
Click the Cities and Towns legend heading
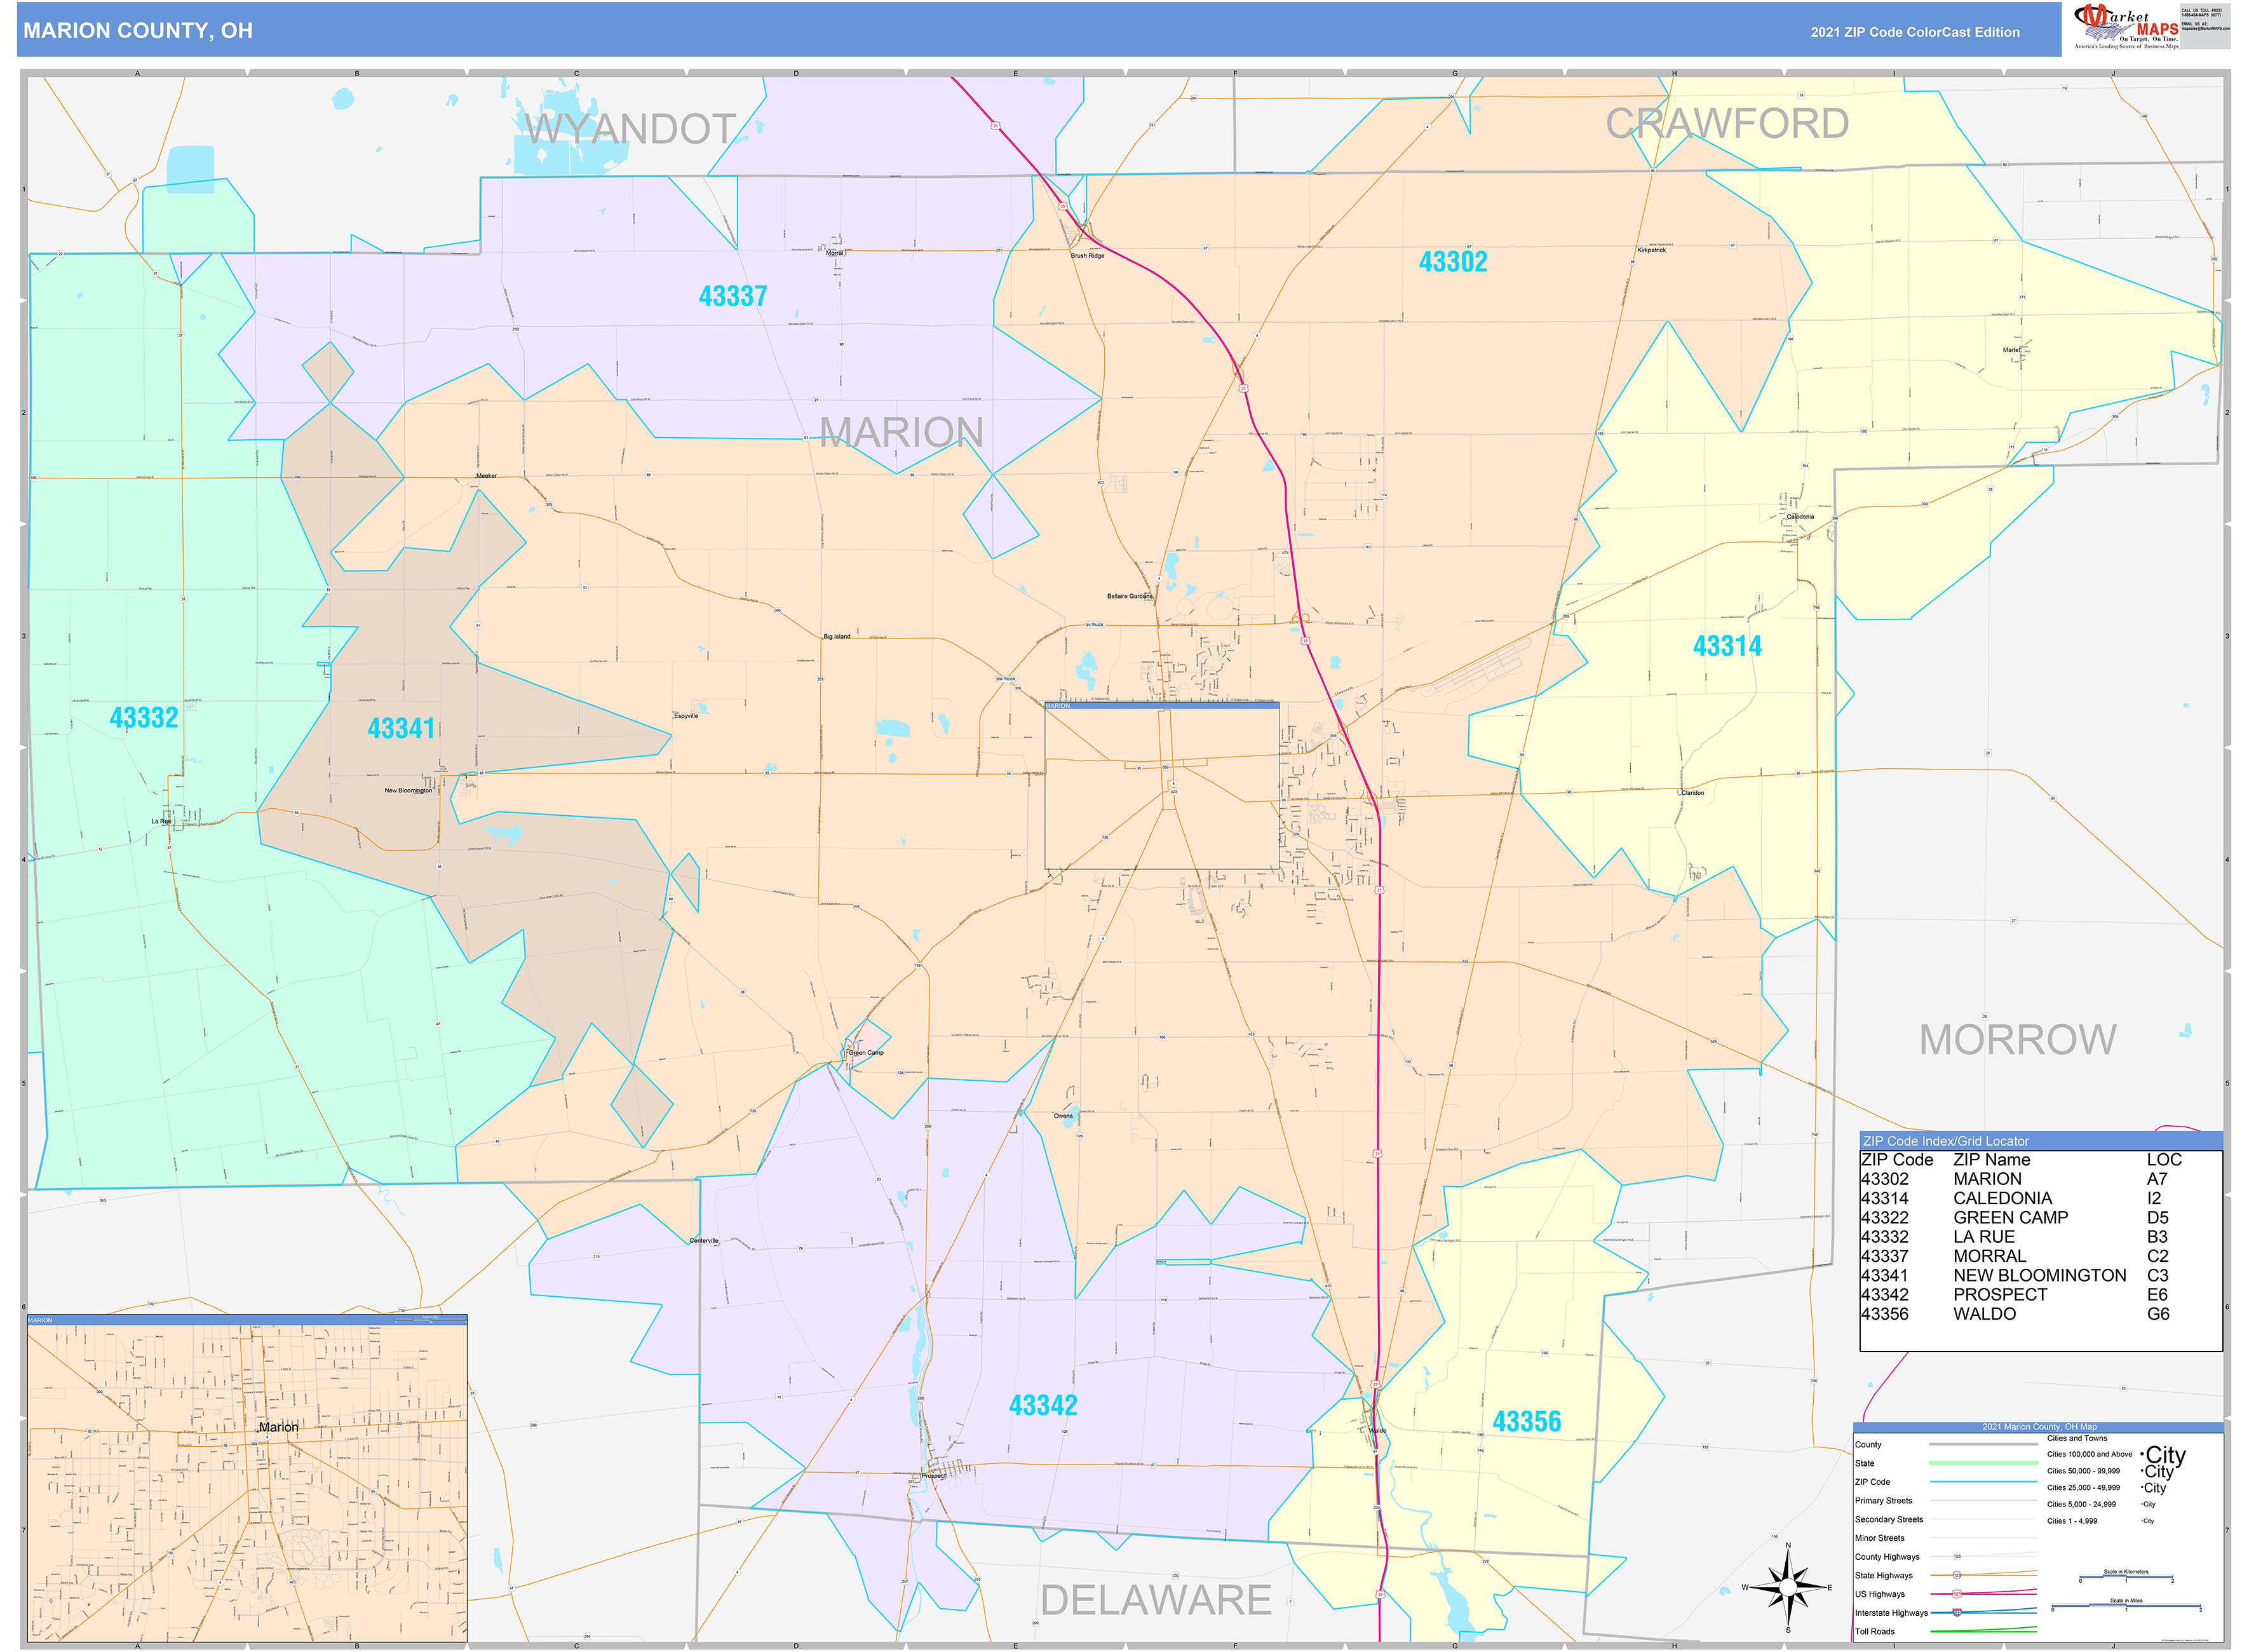coord(2078,1439)
